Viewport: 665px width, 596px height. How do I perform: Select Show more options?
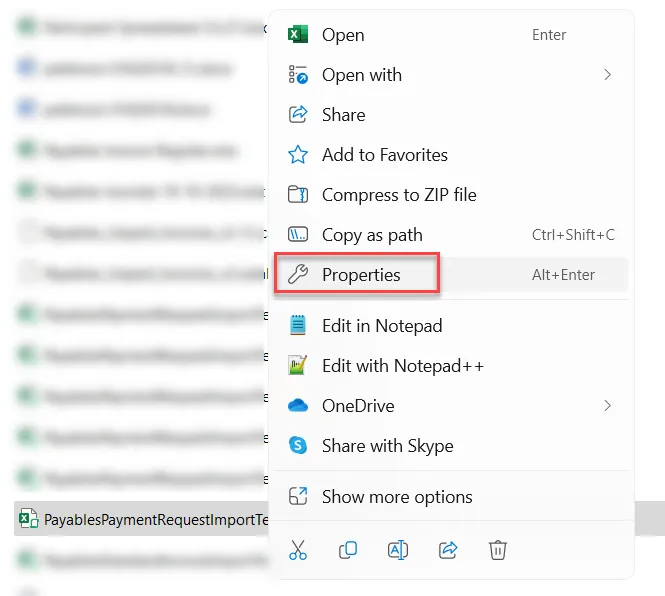point(396,497)
